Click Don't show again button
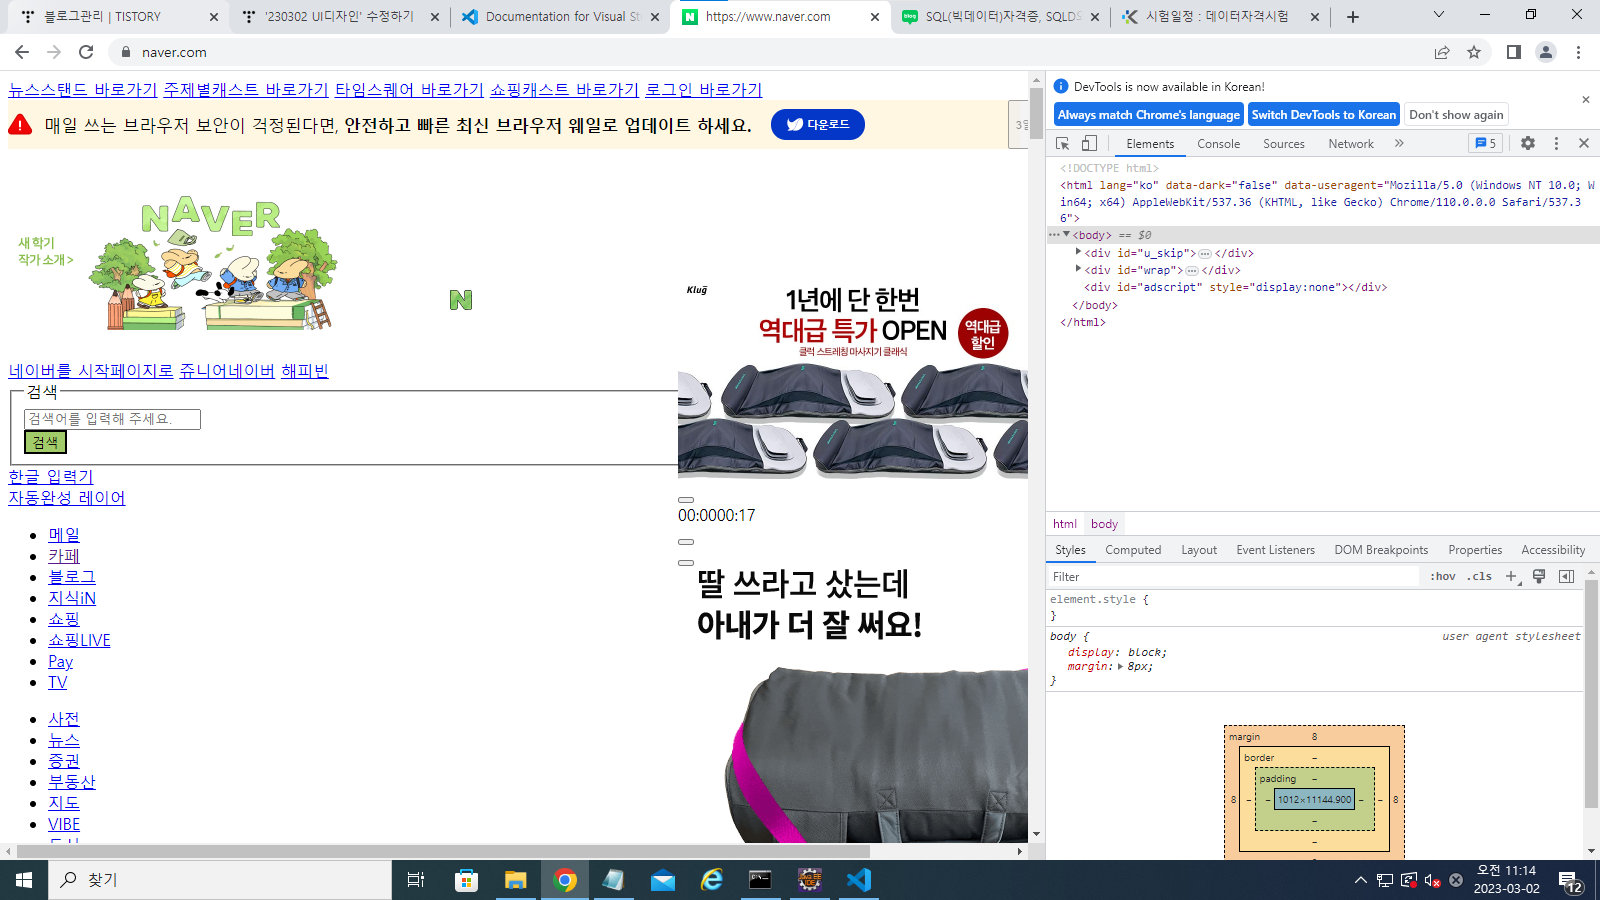1600x900 pixels. (x=1456, y=115)
